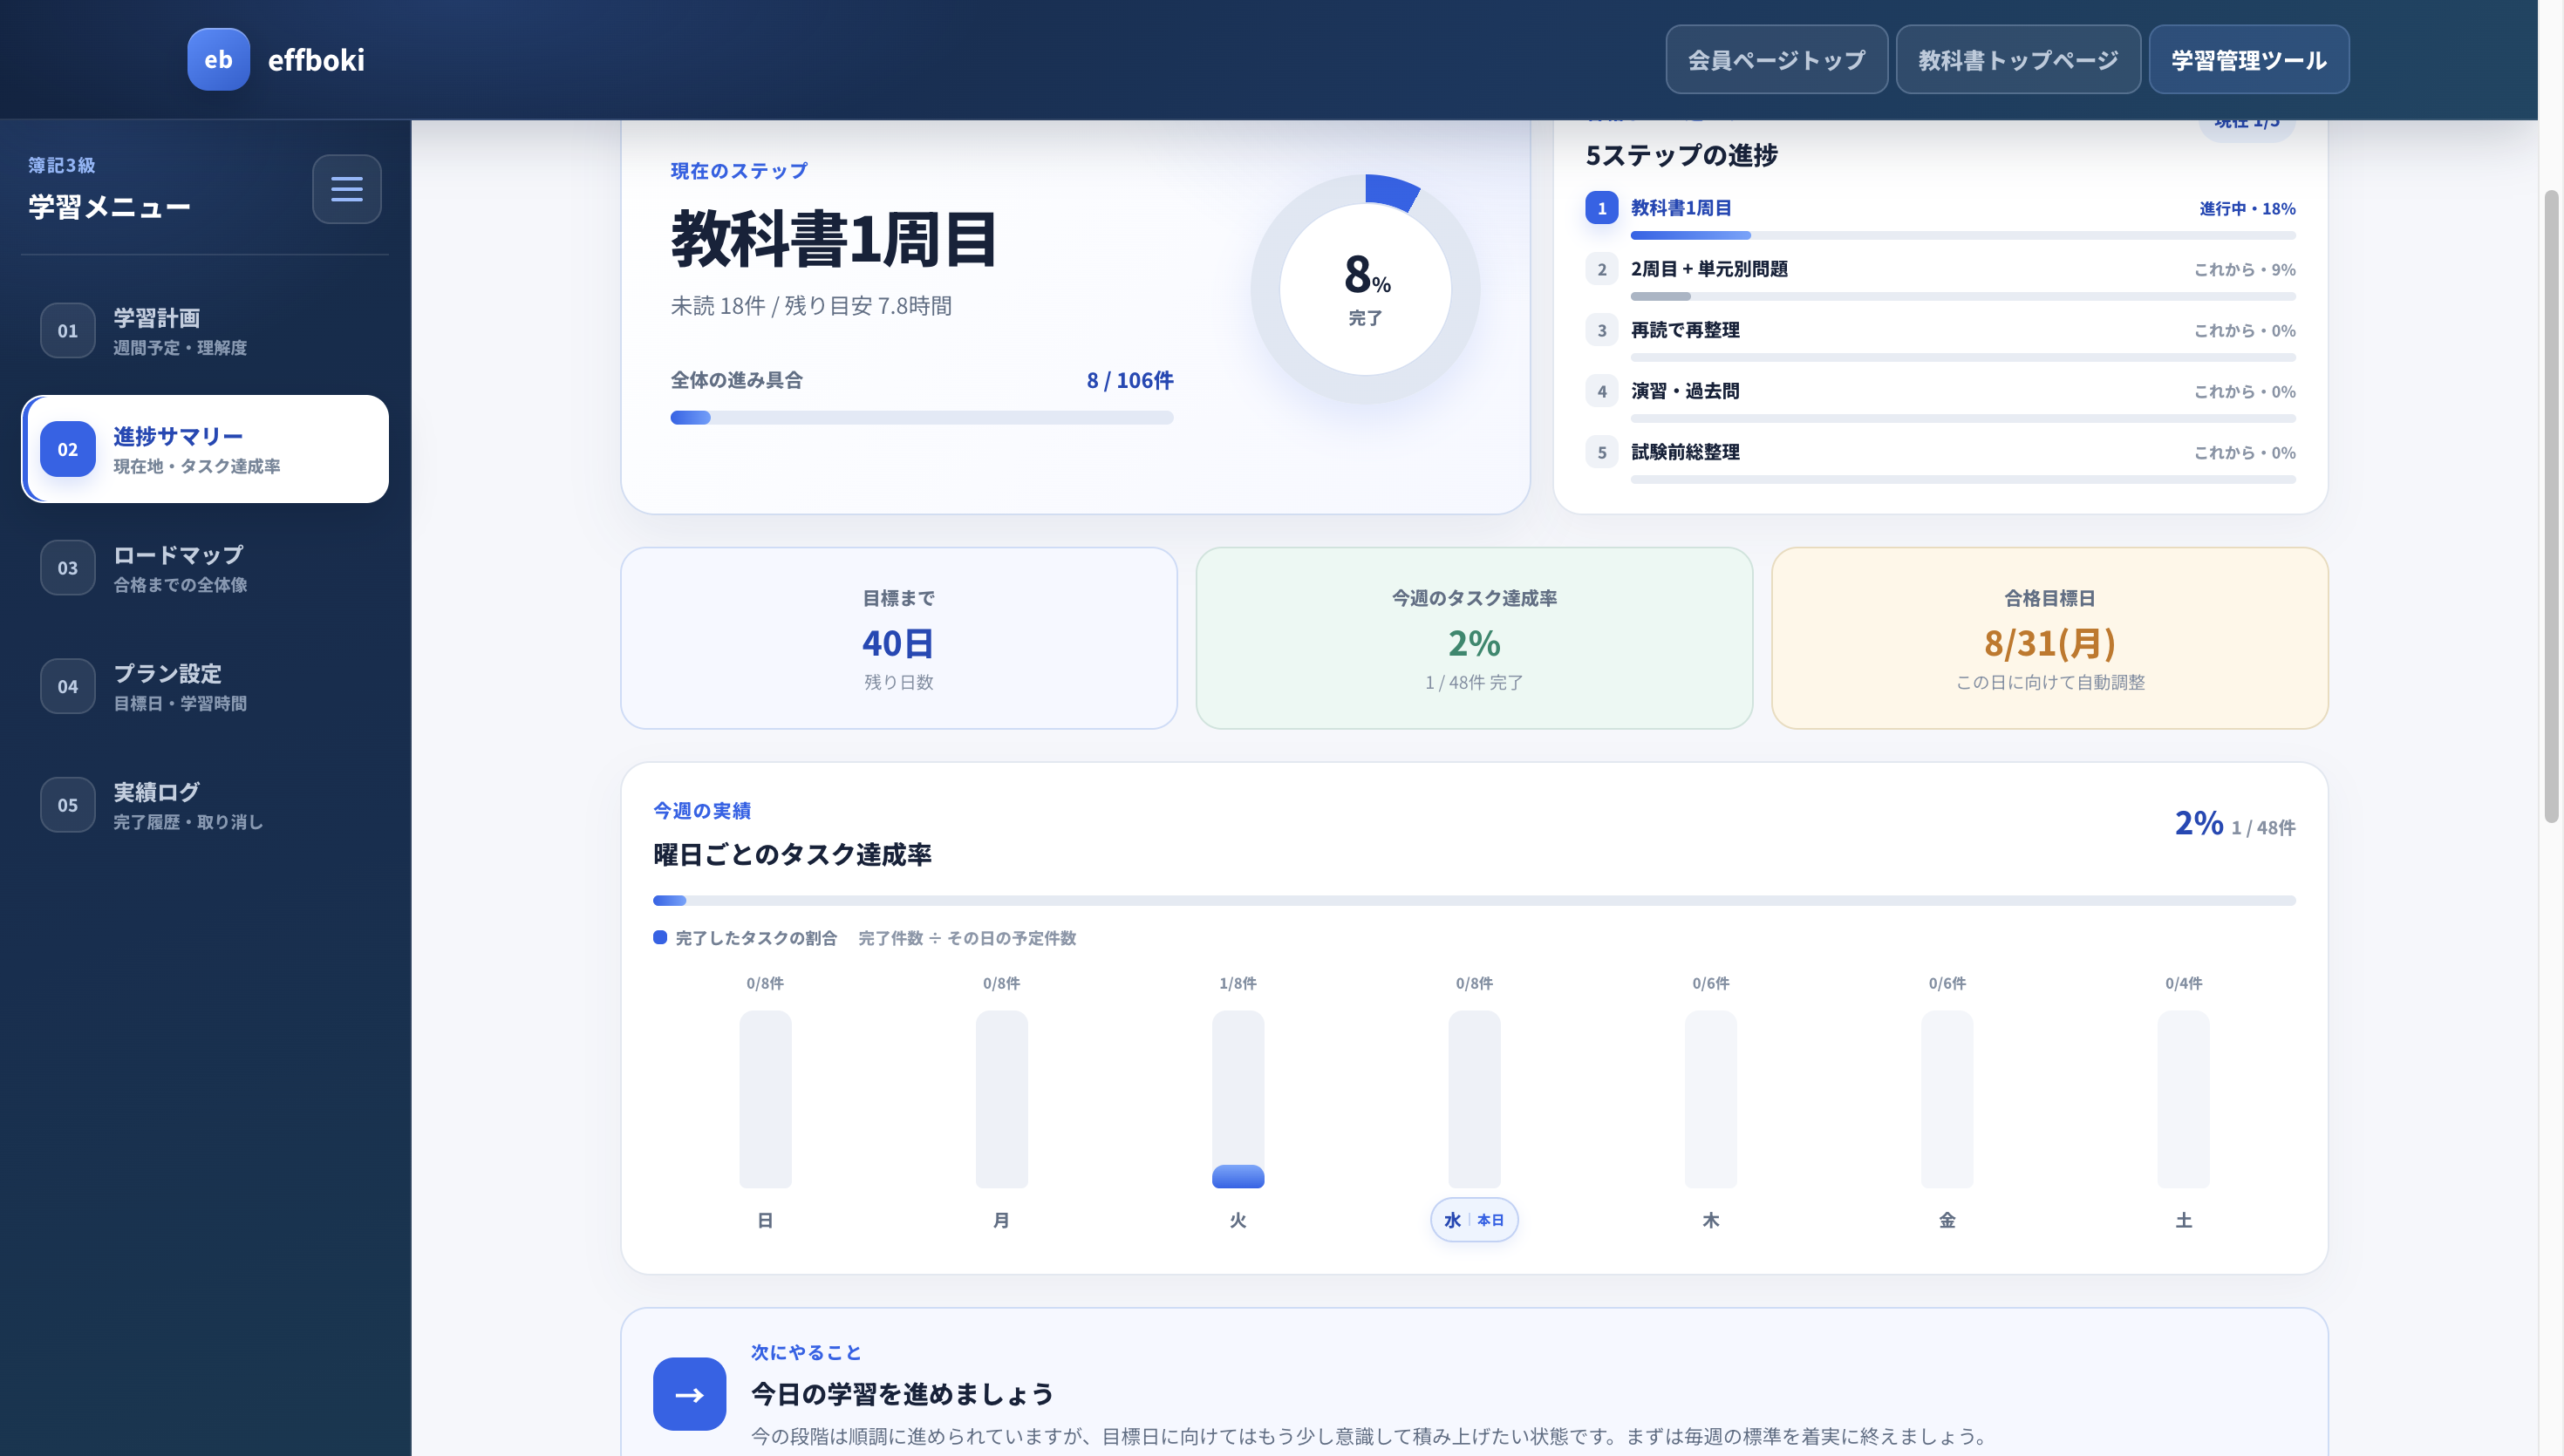This screenshot has width=2564, height=1456.
Task: Click the 02 badge for 進捗サマリー
Action: [67, 449]
